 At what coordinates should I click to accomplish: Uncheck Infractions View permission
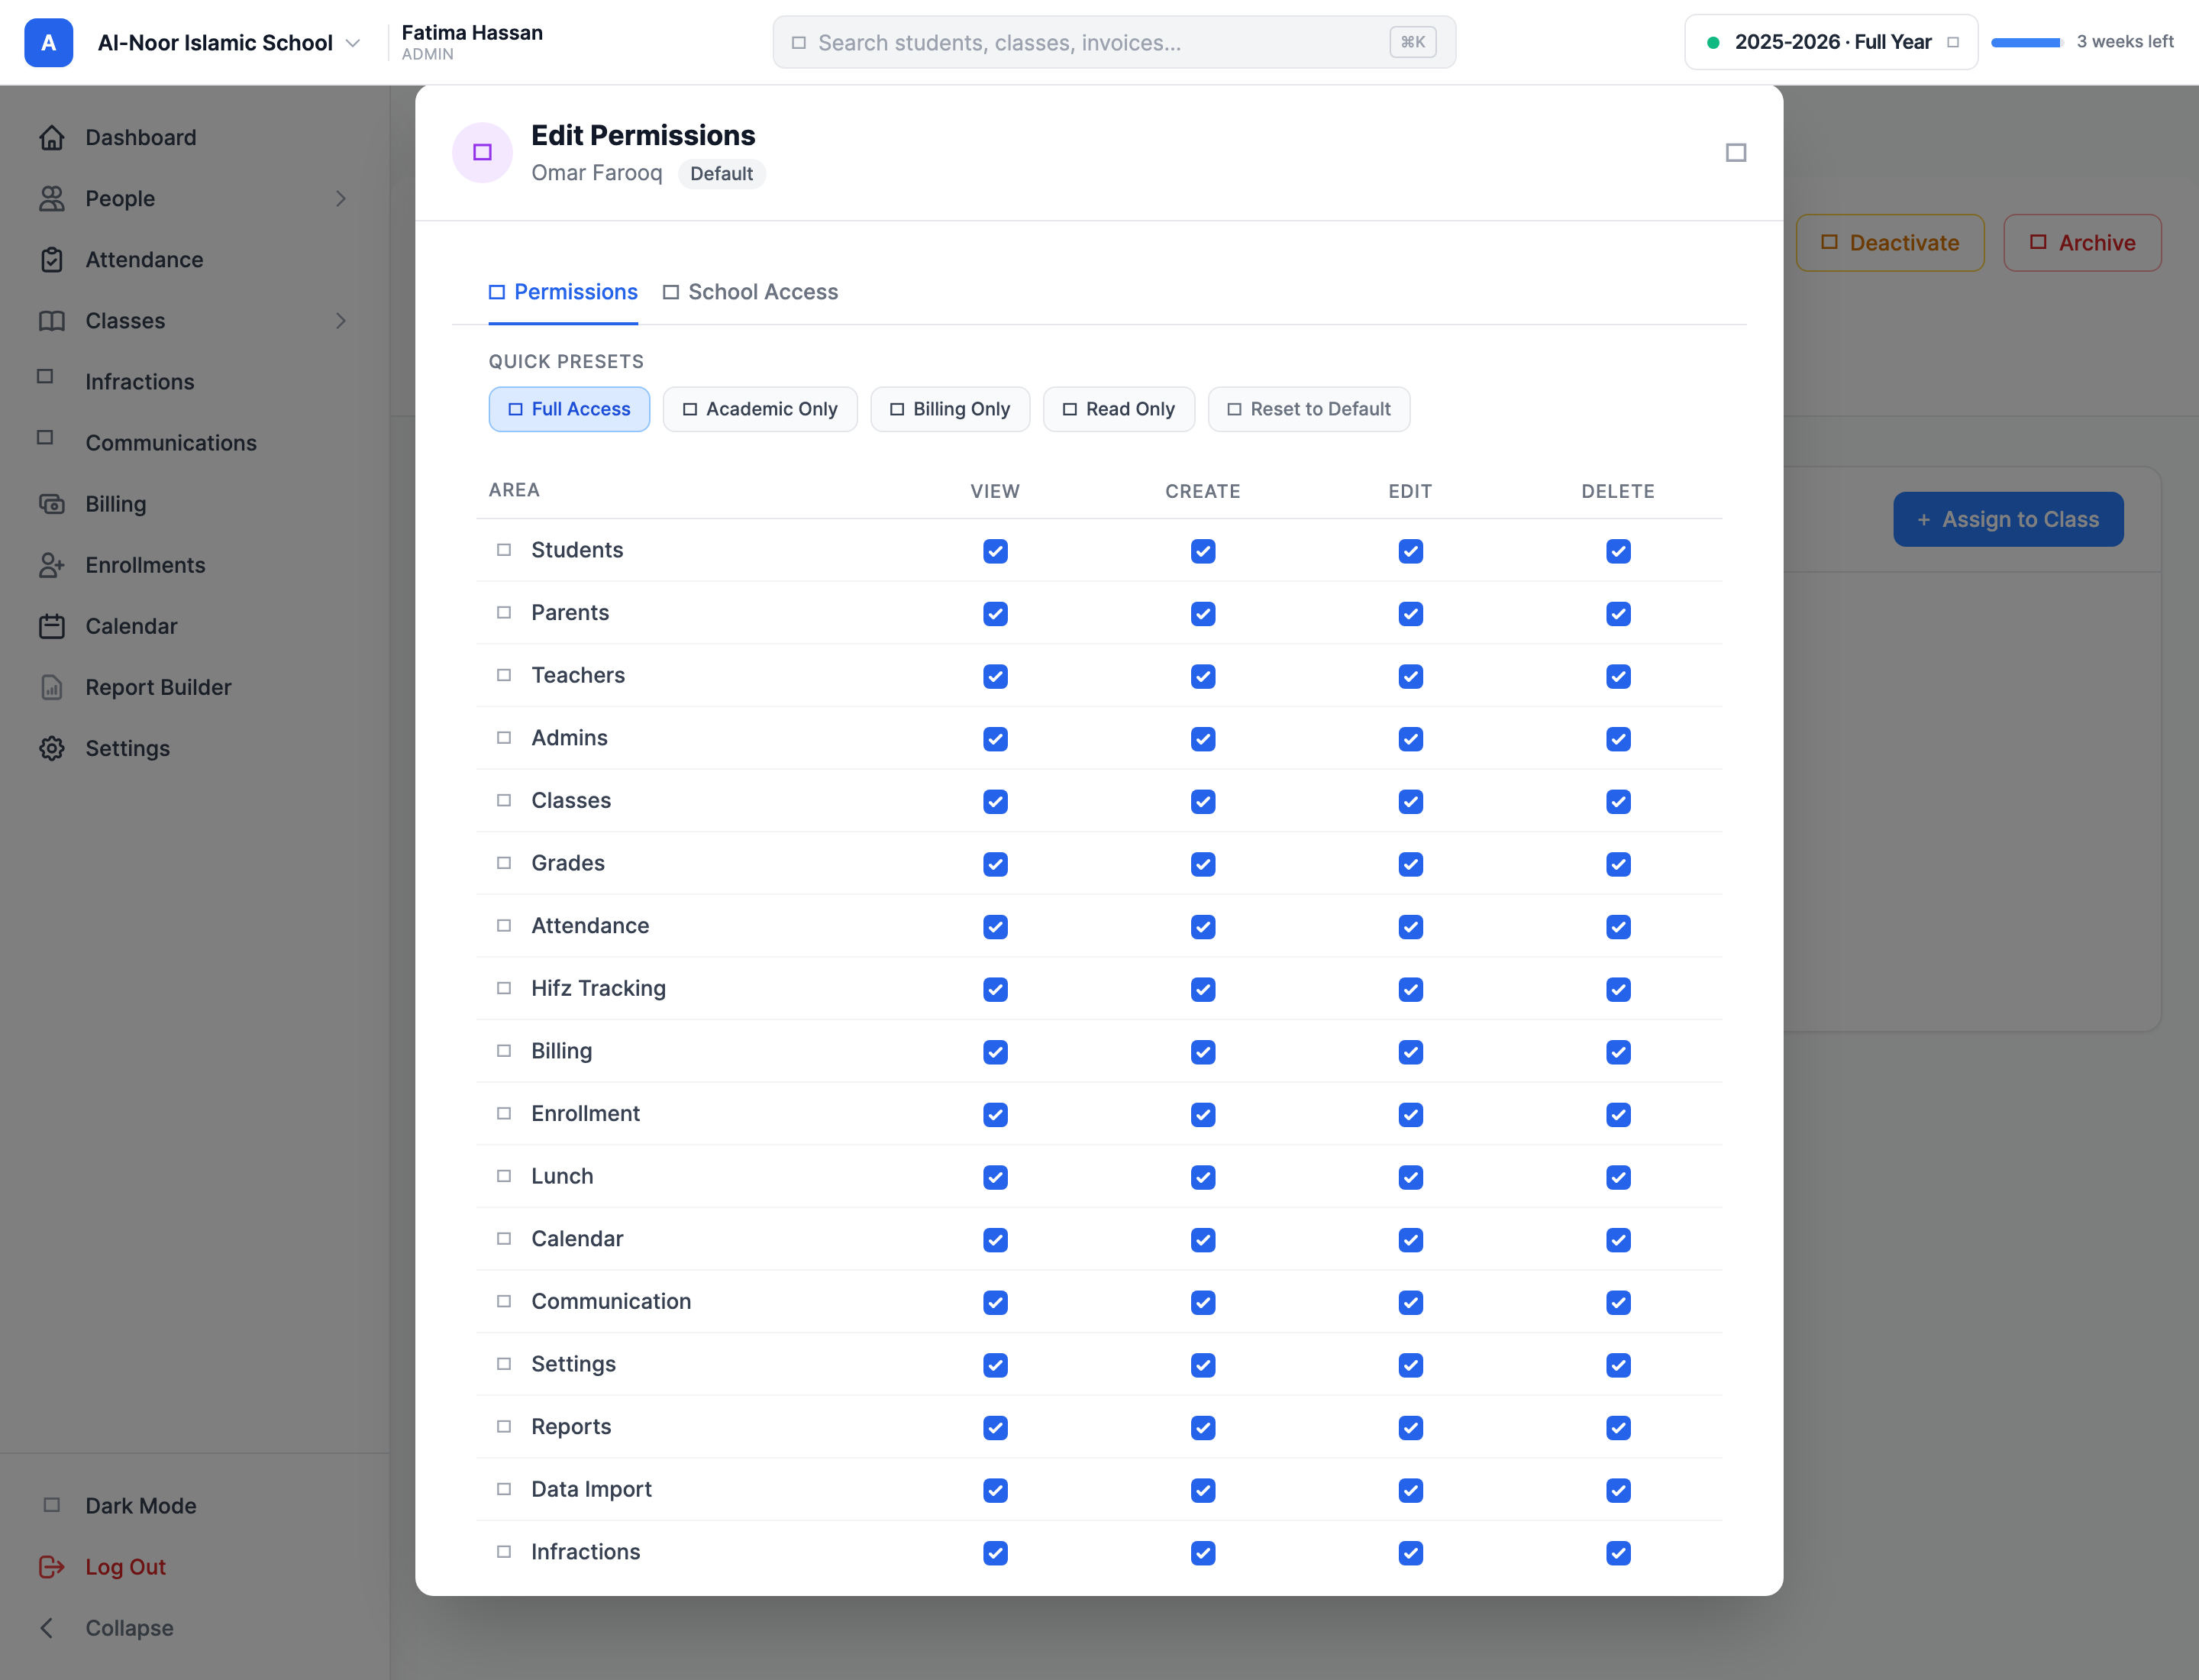coord(995,1553)
